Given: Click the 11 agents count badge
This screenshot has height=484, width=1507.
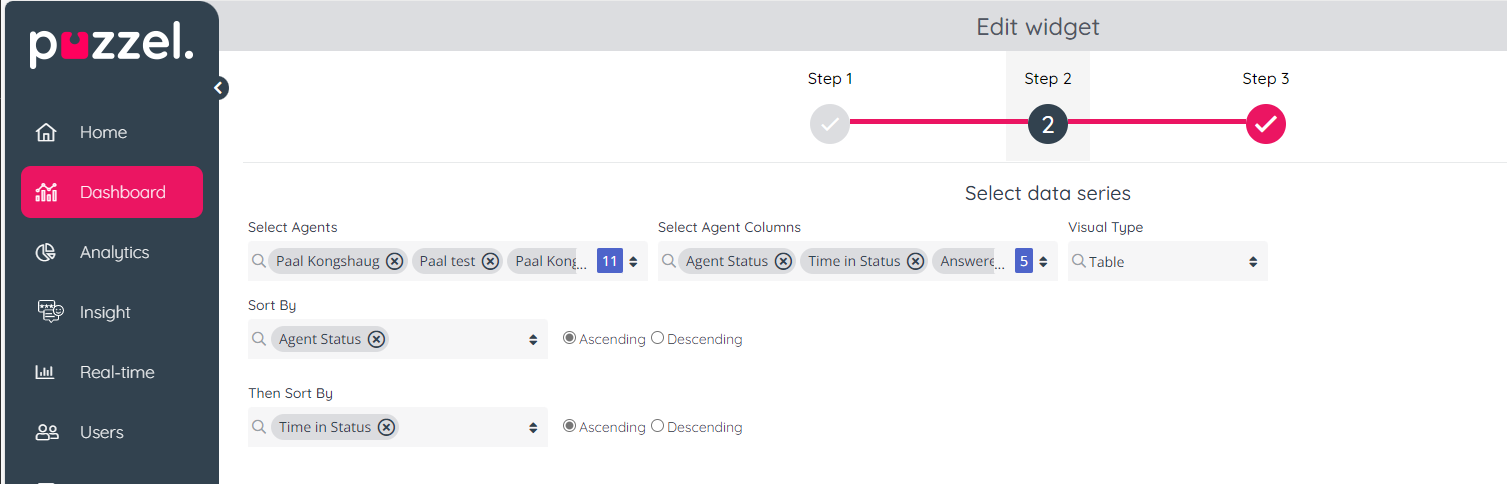Looking at the screenshot, I should tap(609, 261).
